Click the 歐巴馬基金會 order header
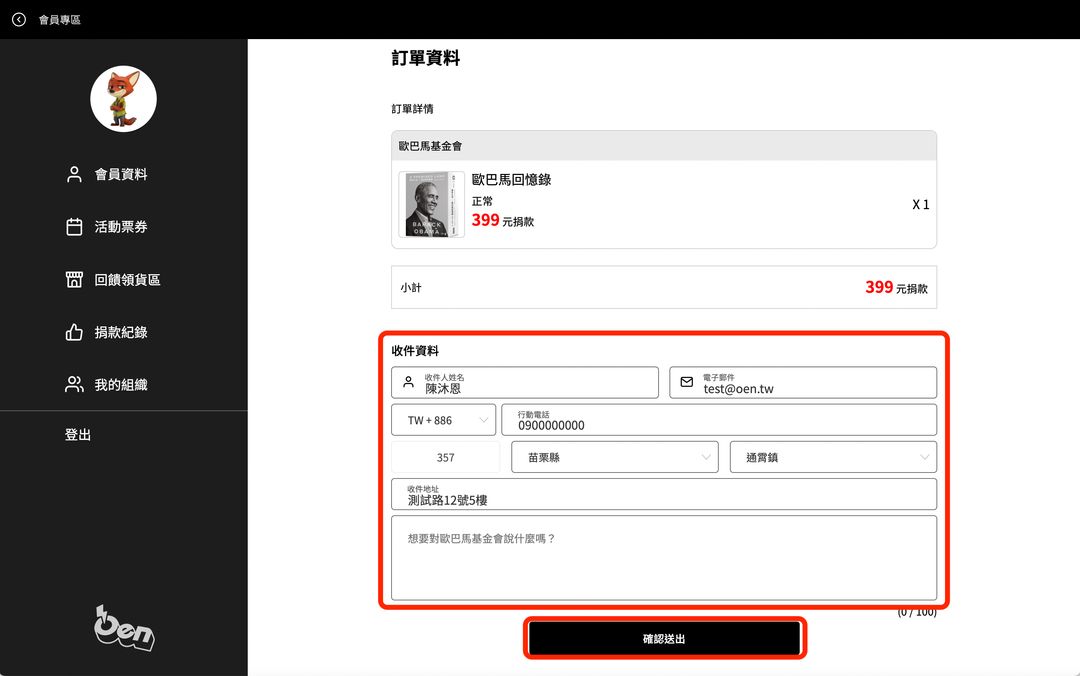The width and height of the screenshot is (1080, 676). (x=664, y=146)
